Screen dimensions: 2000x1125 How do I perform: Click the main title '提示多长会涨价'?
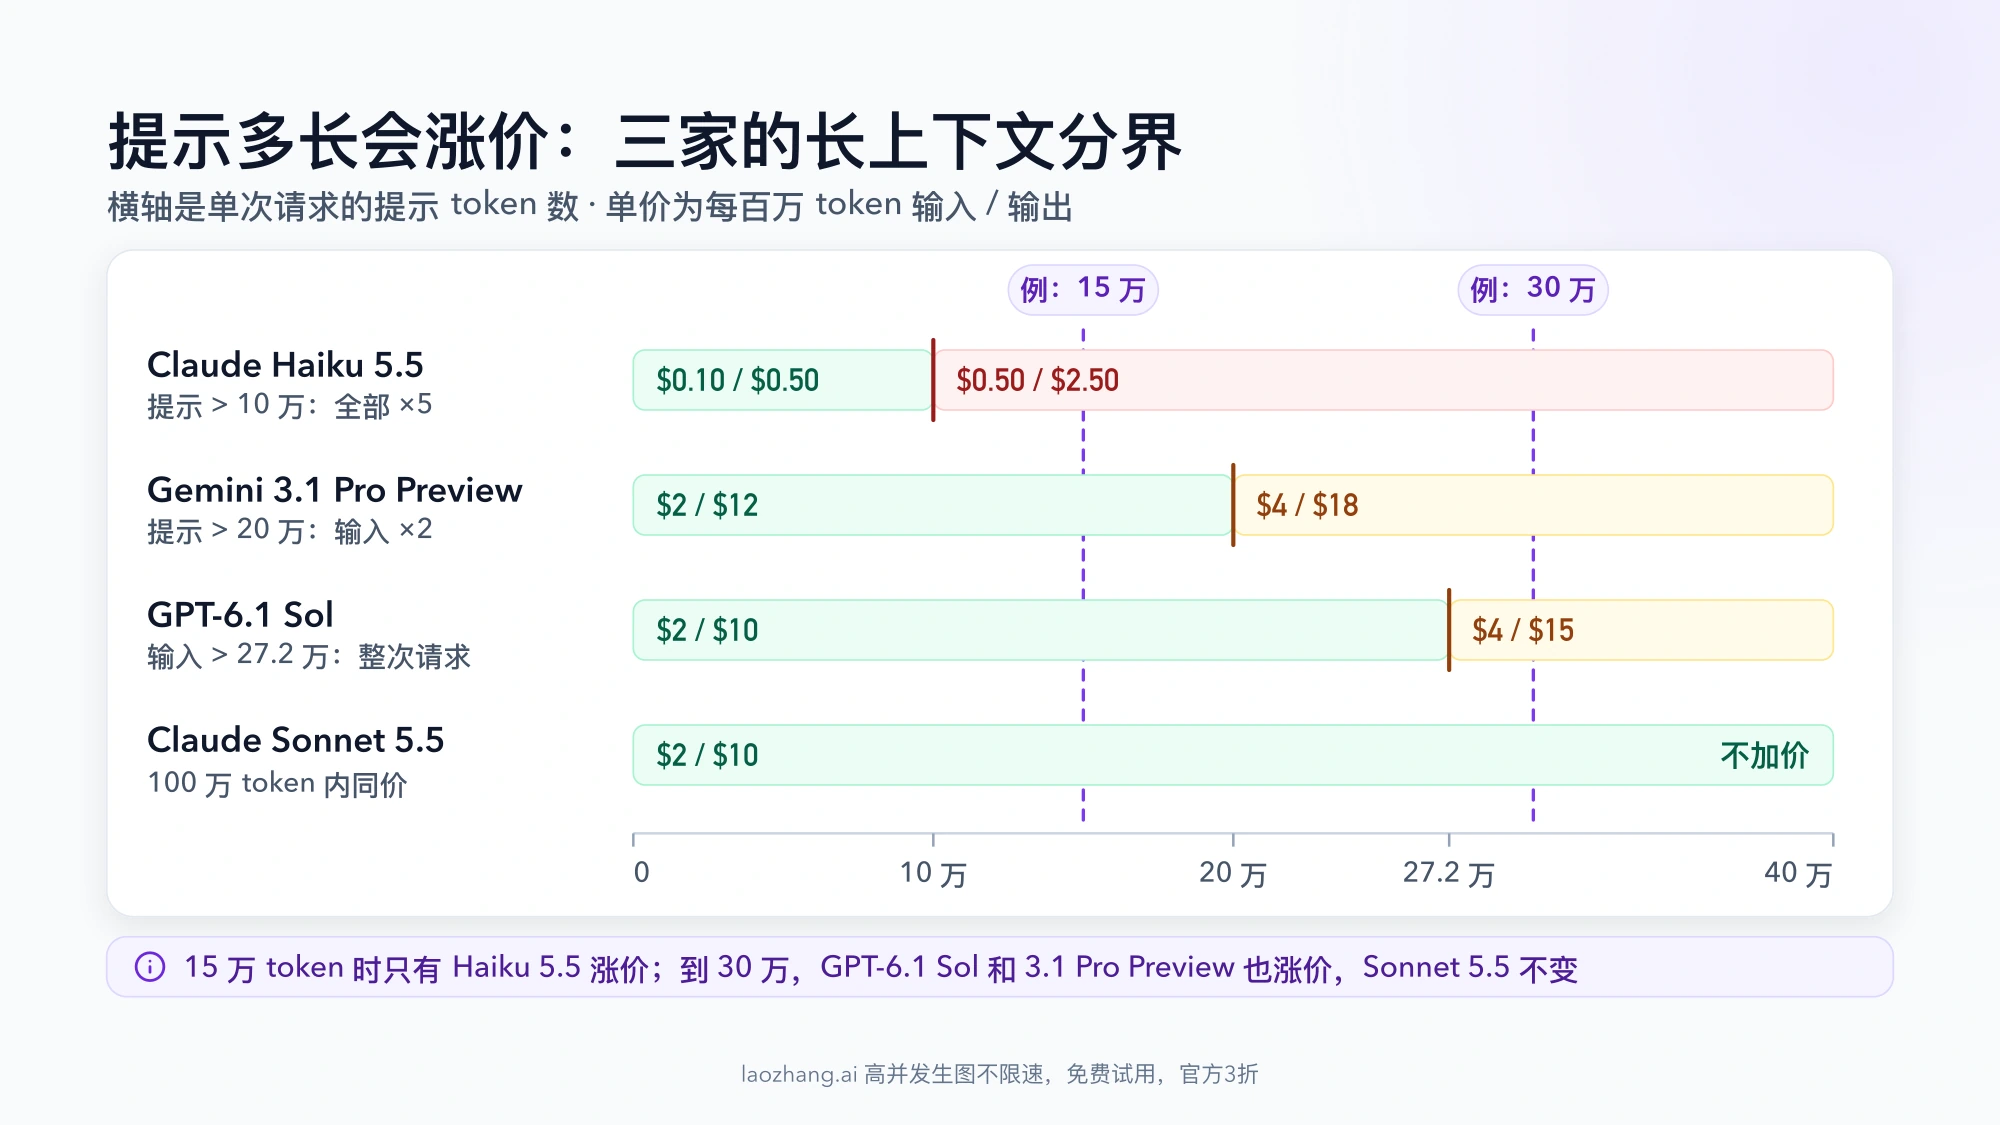tap(645, 142)
